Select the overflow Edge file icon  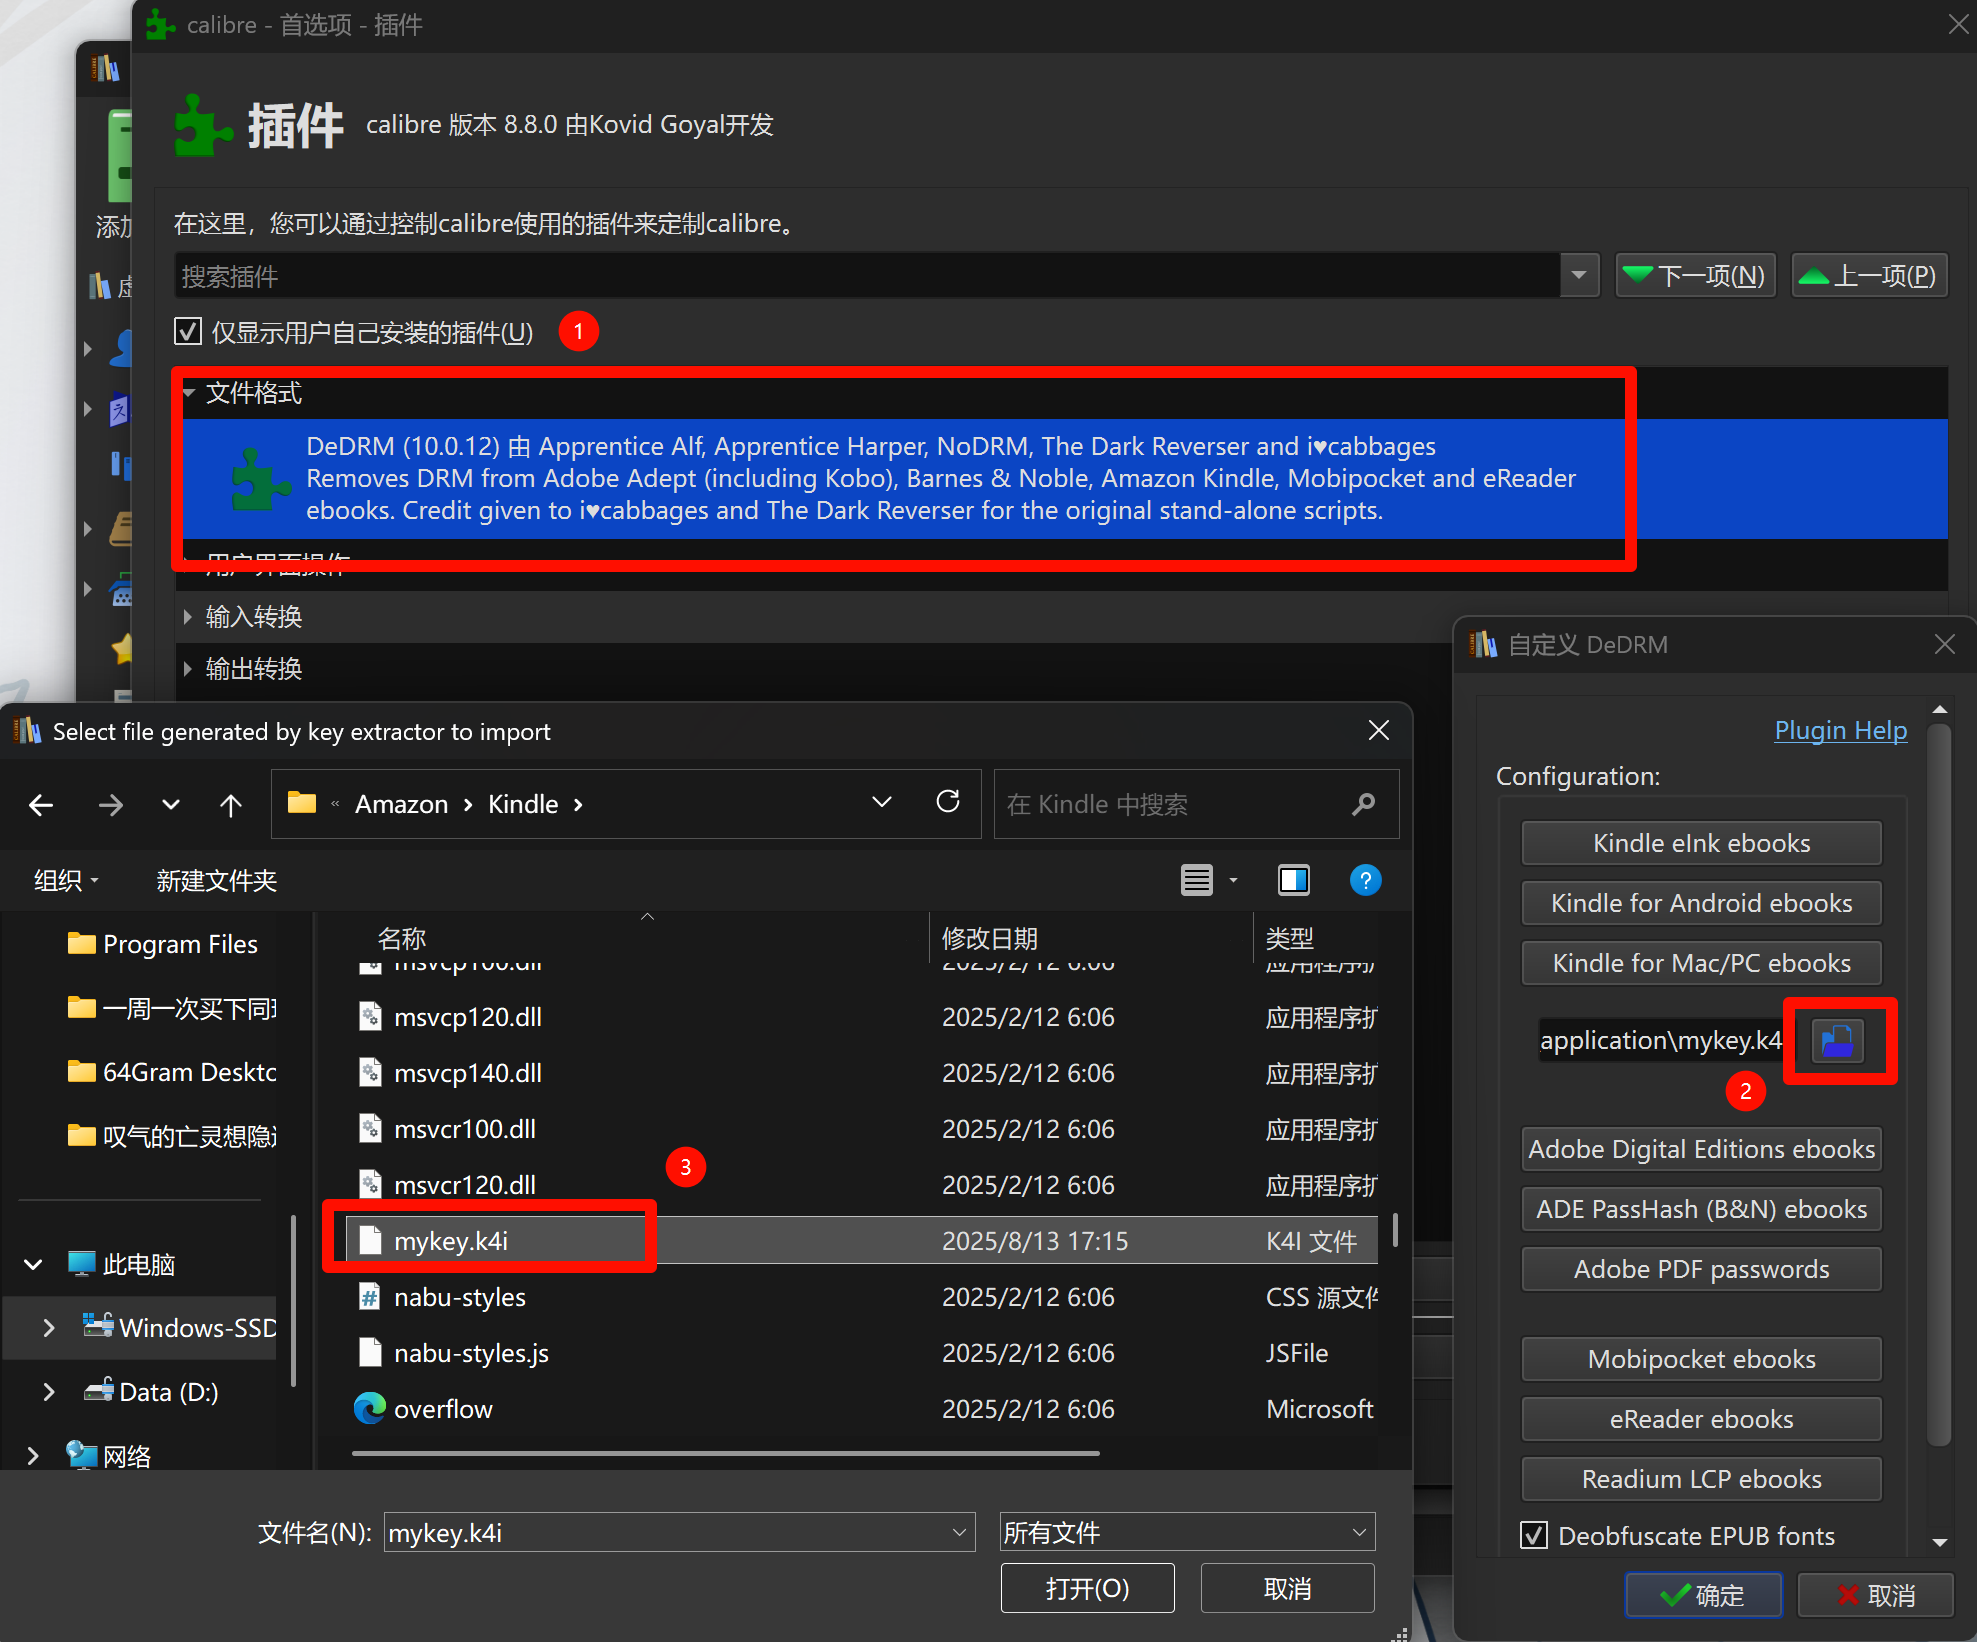pos(370,1408)
